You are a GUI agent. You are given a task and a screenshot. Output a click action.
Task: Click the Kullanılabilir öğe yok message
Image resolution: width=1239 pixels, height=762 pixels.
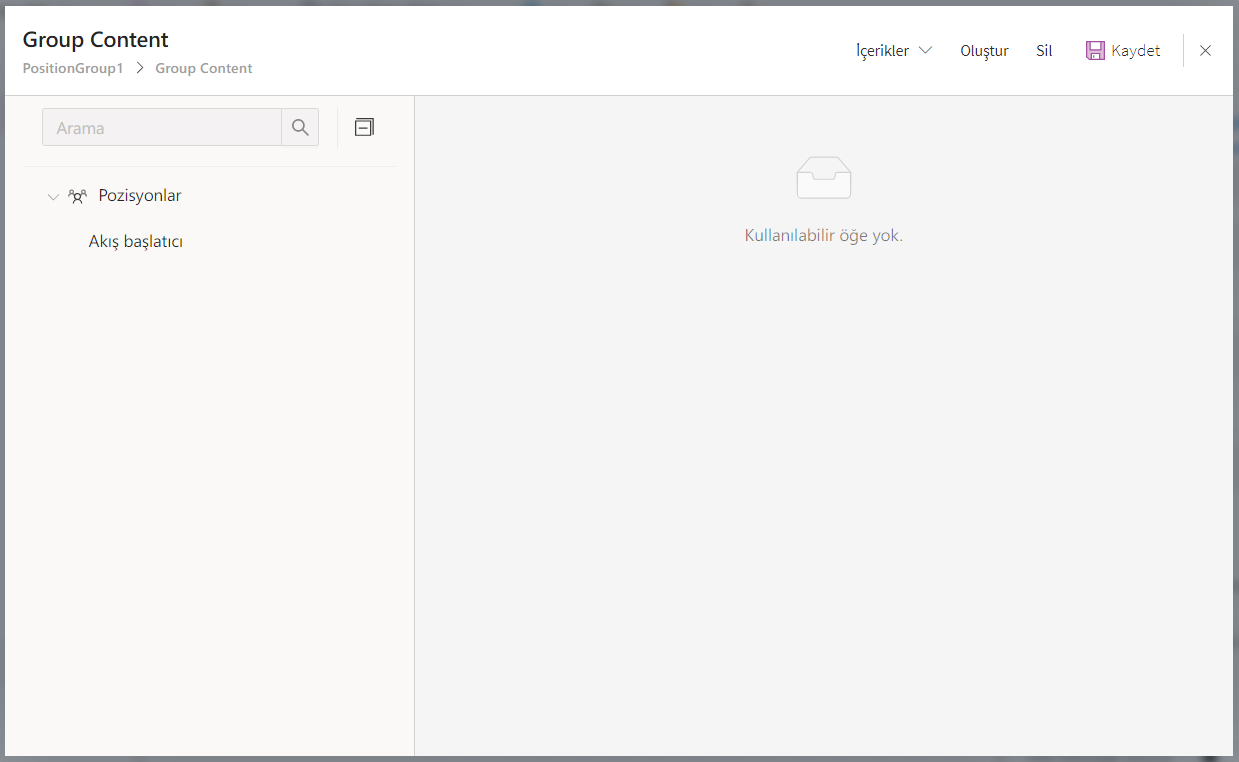pyautogui.click(x=824, y=236)
